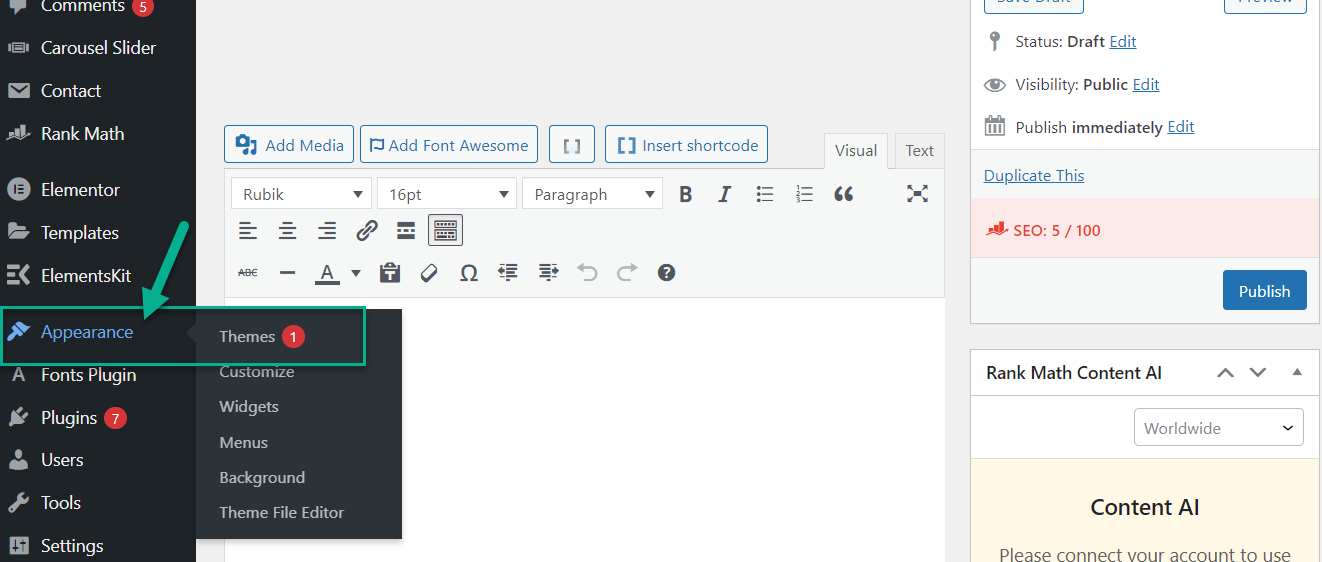Screen dimensions: 1322x562
Task: Open the SEO 5 / 100 score
Action: [1043, 230]
